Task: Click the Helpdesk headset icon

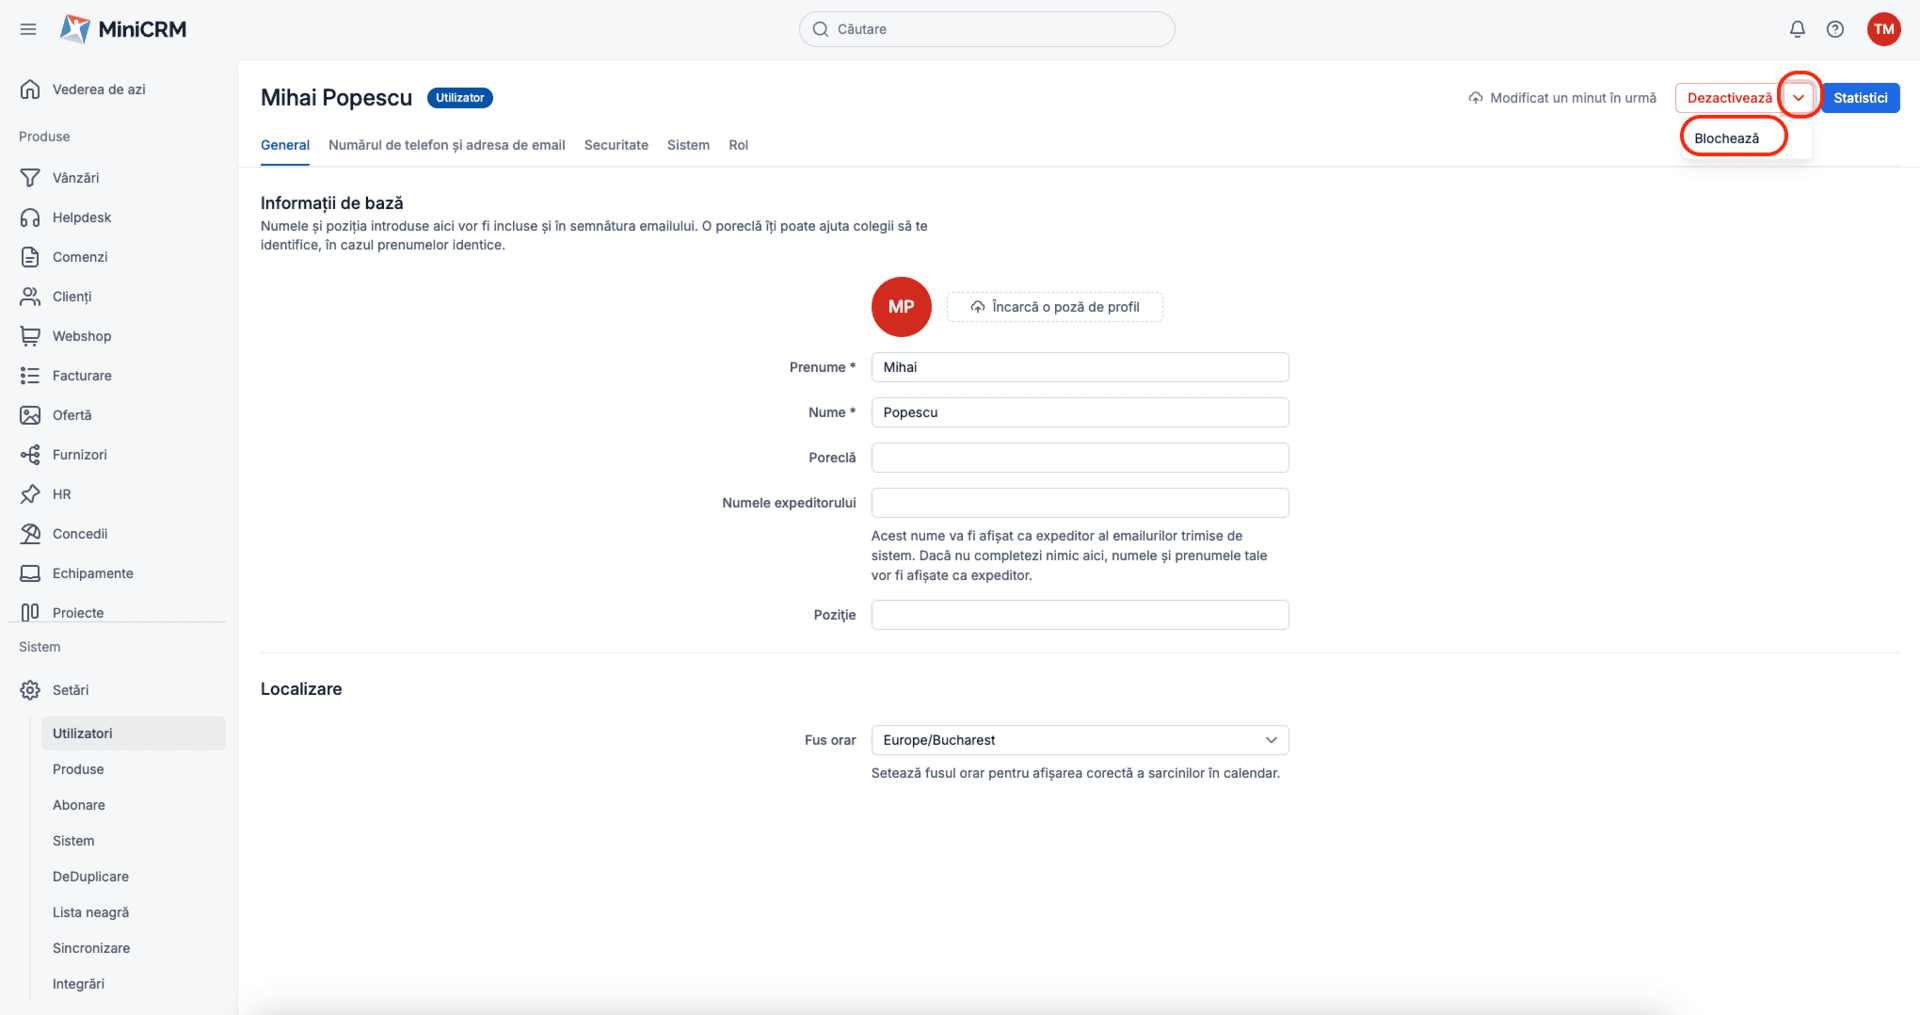Action: pos(30,217)
